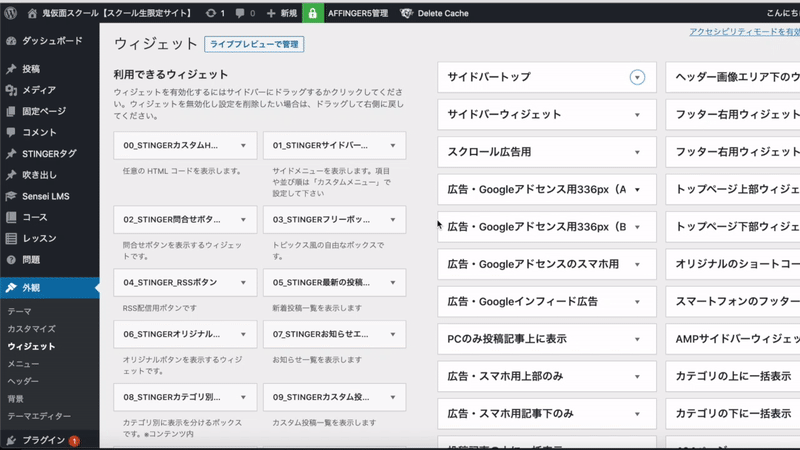Expand the スクロール広告用 area
Image resolution: width=800 pixels, height=450 pixels.
coord(637,153)
